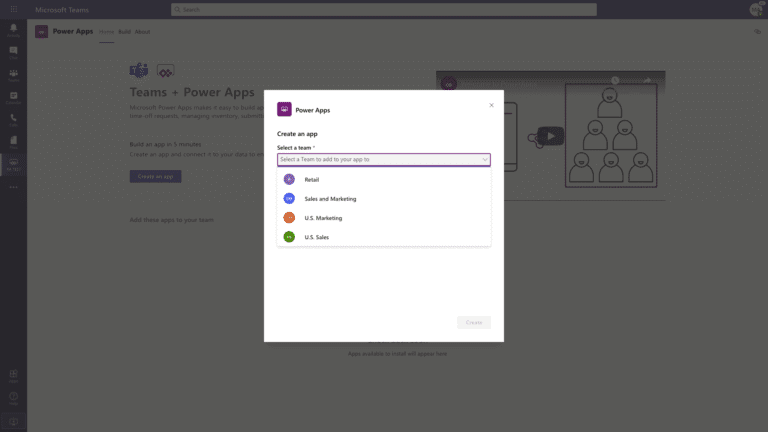Open more apps ellipsis in sidebar

coord(13,187)
